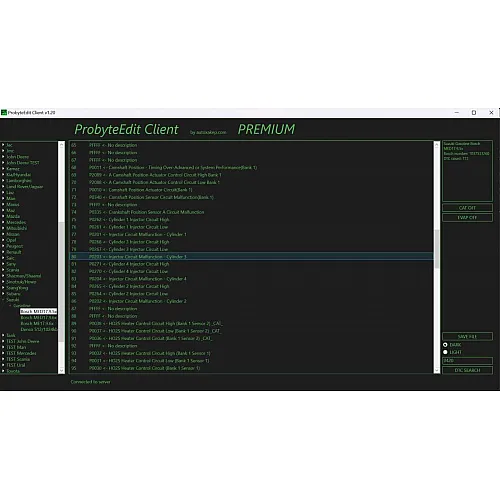Screen dimensions: 500x500
Task: Select the highlighted Bosch MED17.9.5x tree item
Action: [x=38, y=311]
